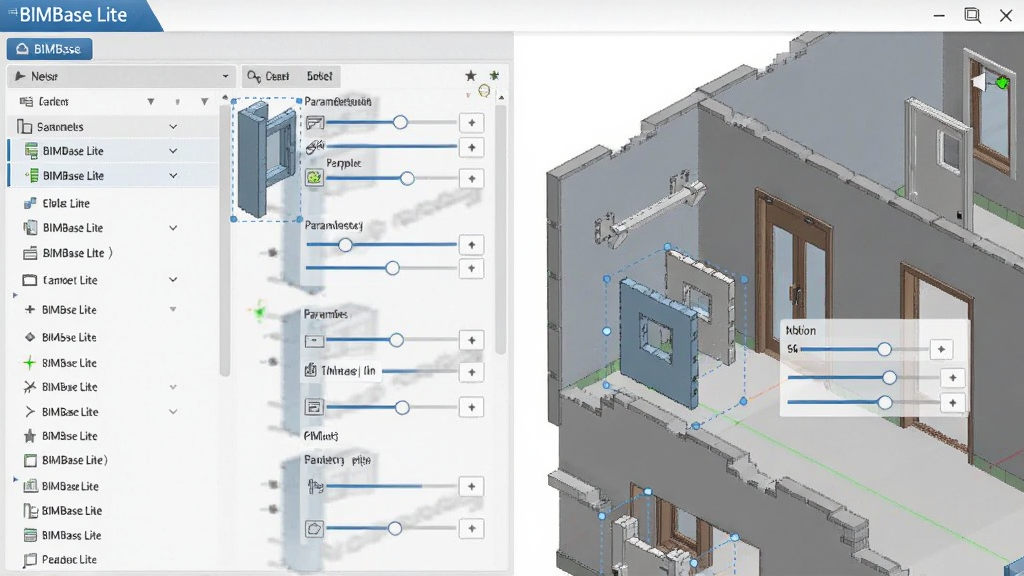Maximize the BIMBase Lite window
This screenshot has height=576, width=1024.
pyautogui.click(x=972, y=15)
